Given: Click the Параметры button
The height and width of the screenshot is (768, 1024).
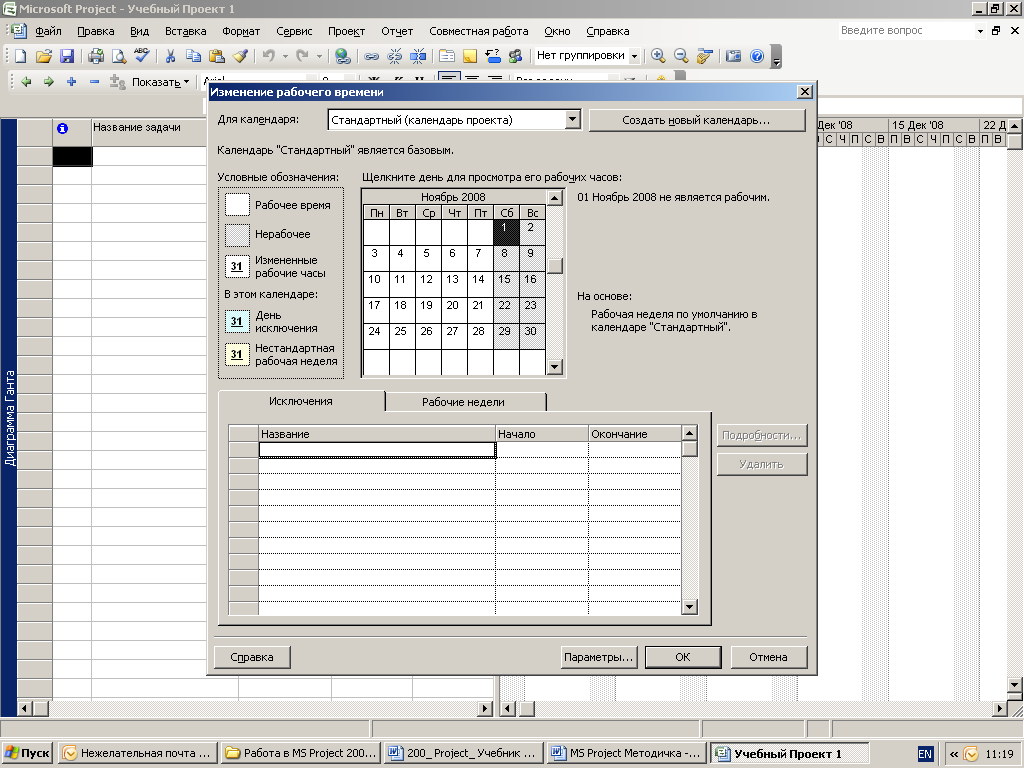Looking at the screenshot, I should tap(599, 657).
